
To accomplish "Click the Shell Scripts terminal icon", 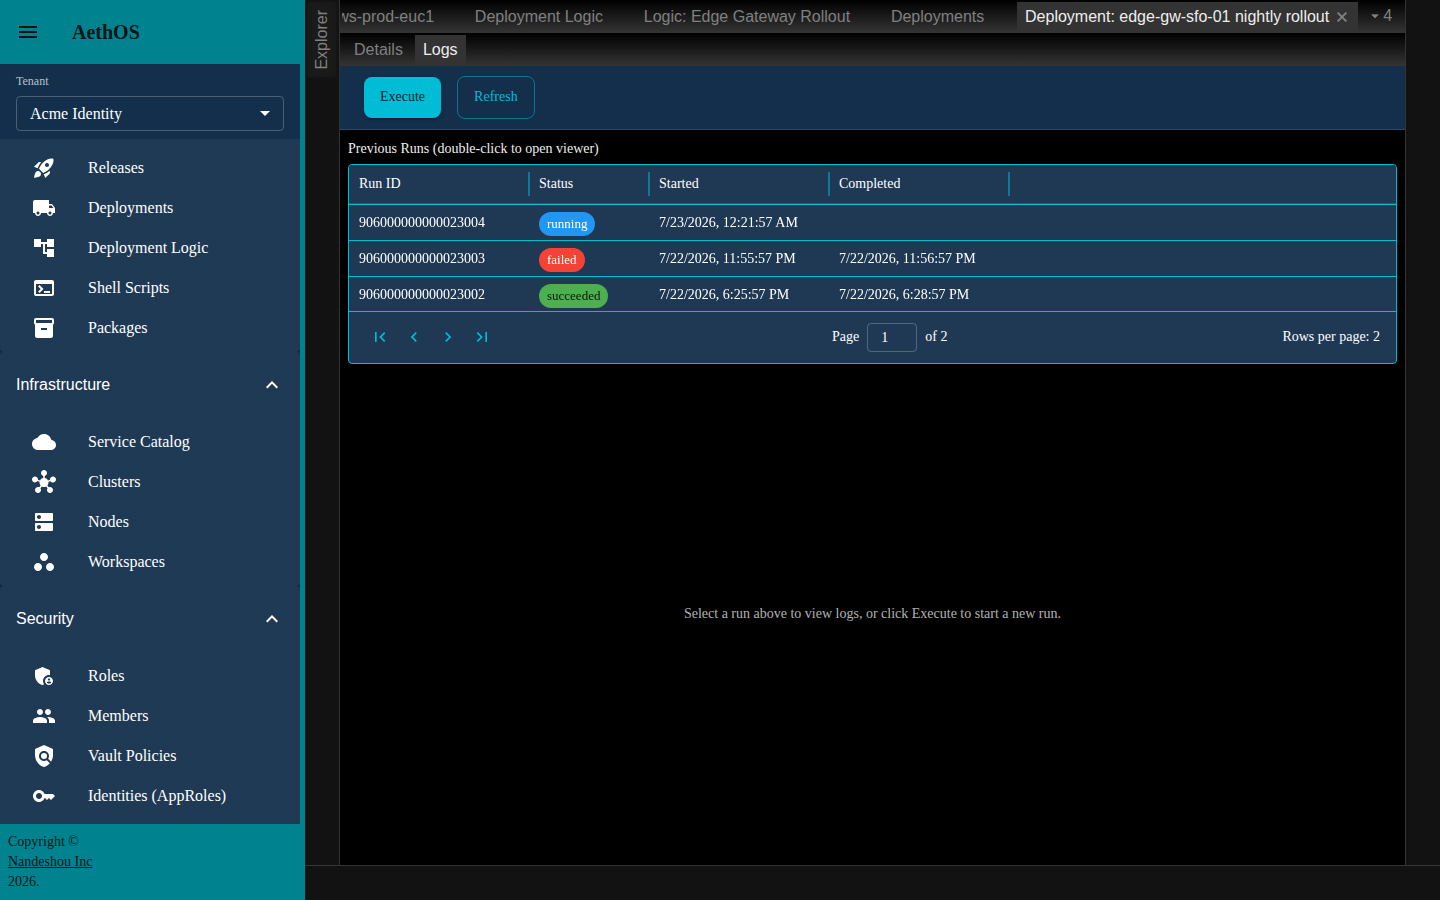I will 44,288.
